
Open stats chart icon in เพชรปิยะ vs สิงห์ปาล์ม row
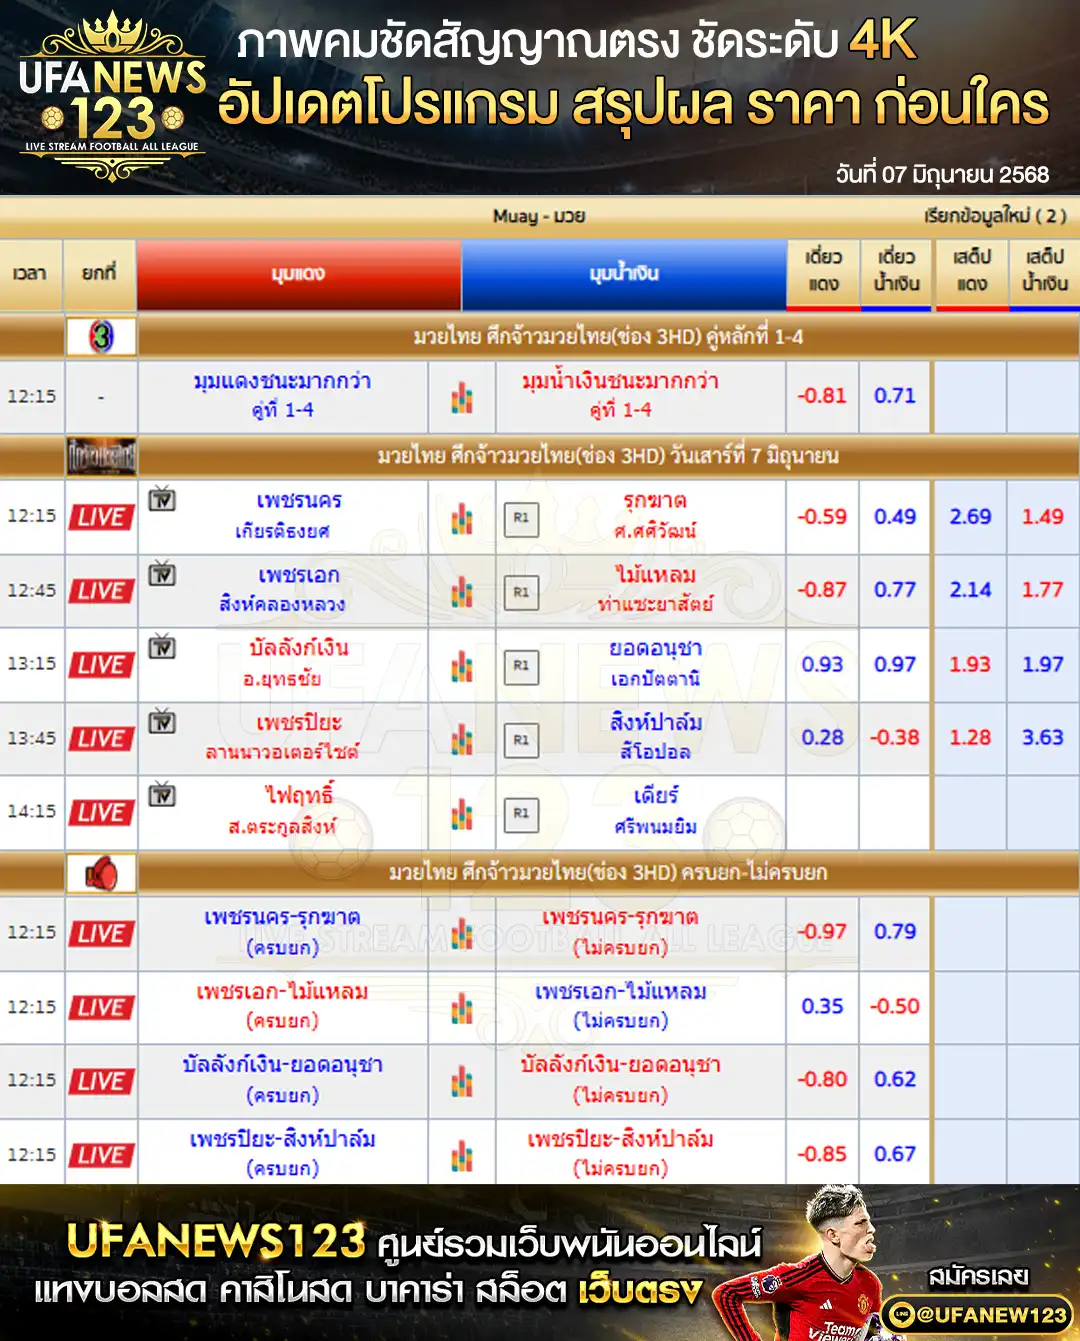click(461, 740)
